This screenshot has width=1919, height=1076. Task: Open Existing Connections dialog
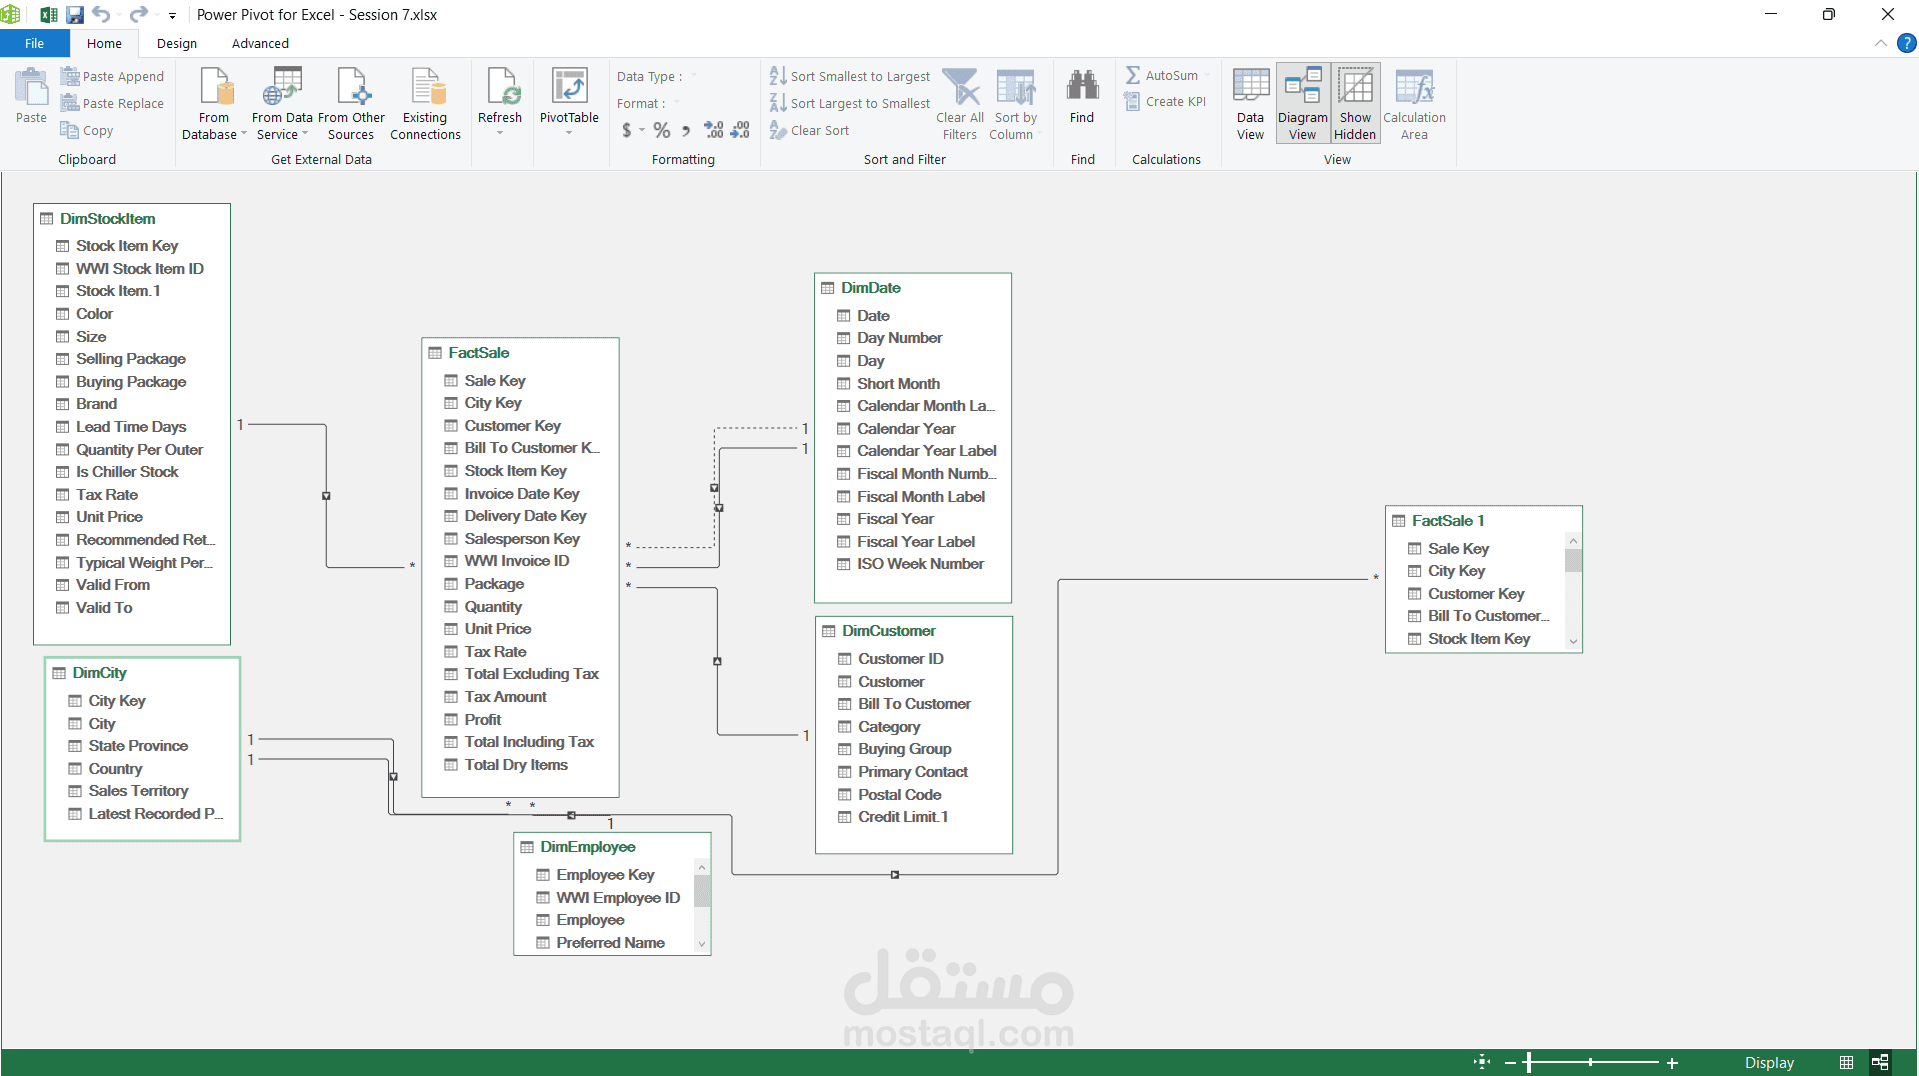point(425,103)
